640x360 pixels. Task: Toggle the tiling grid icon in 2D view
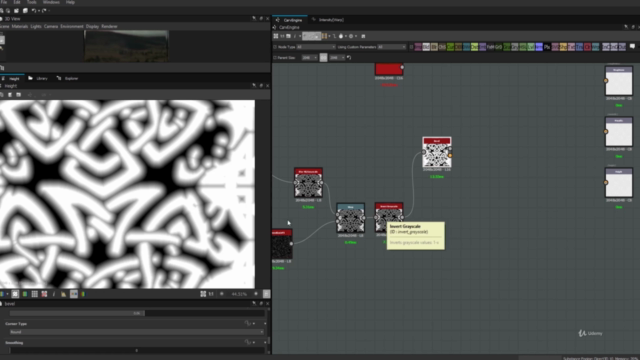(x=35, y=294)
